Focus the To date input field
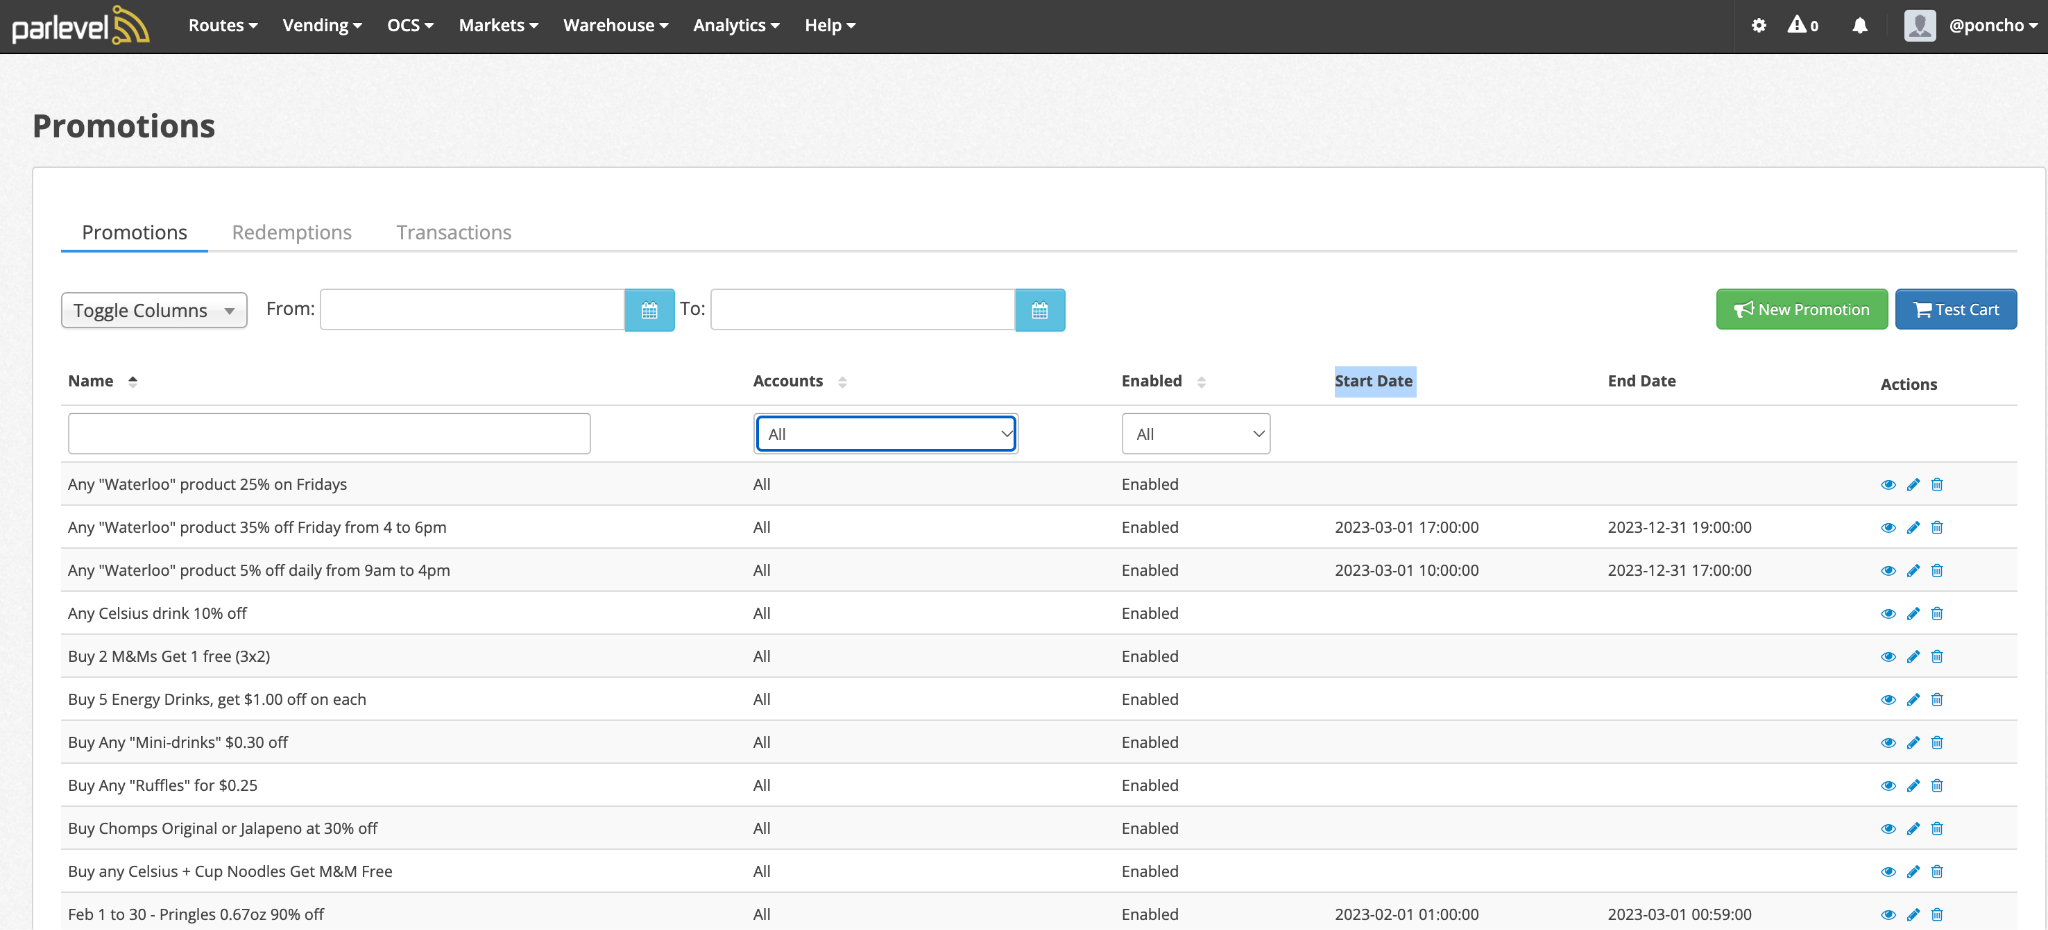 (x=863, y=310)
